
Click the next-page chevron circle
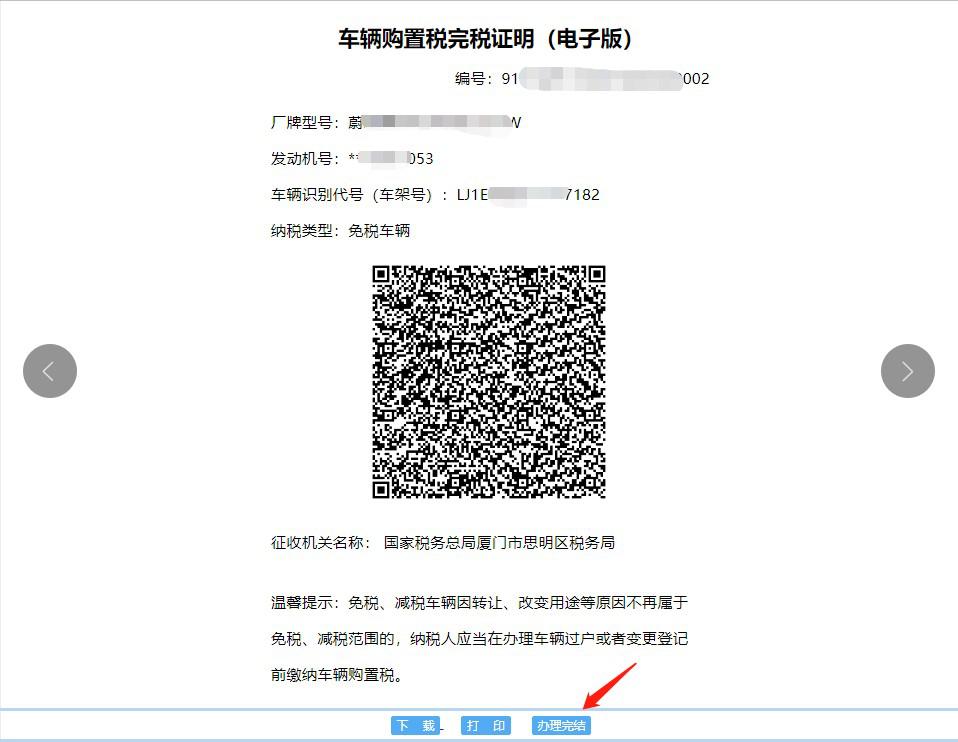coord(907,371)
